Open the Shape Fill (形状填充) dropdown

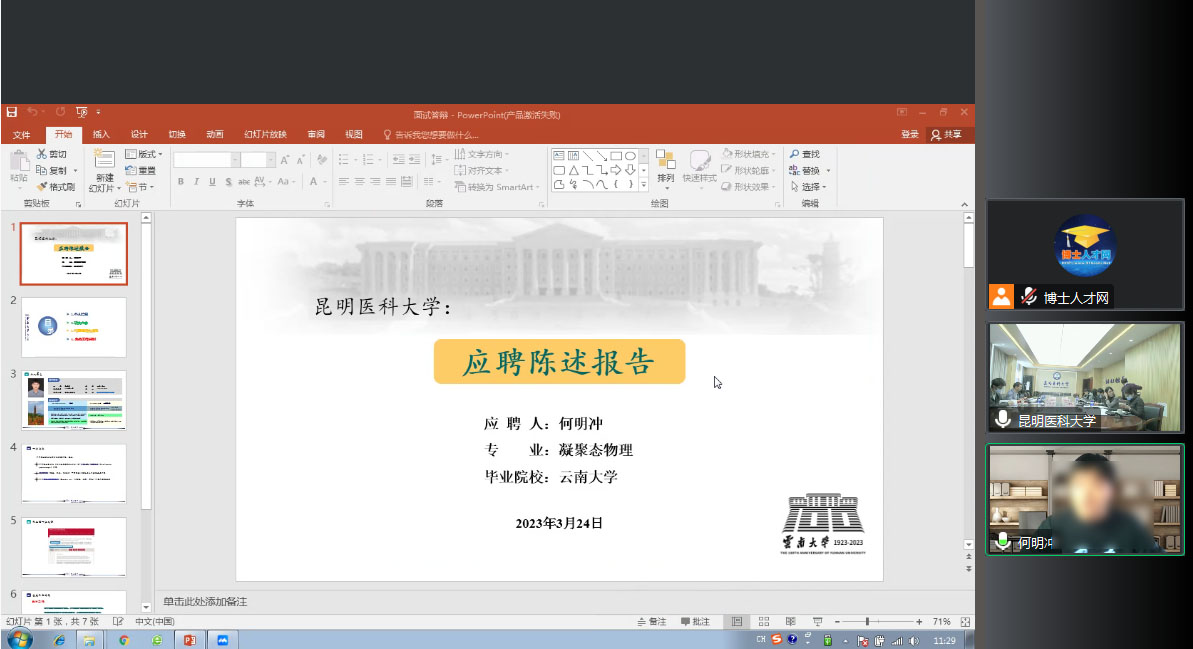pos(749,154)
